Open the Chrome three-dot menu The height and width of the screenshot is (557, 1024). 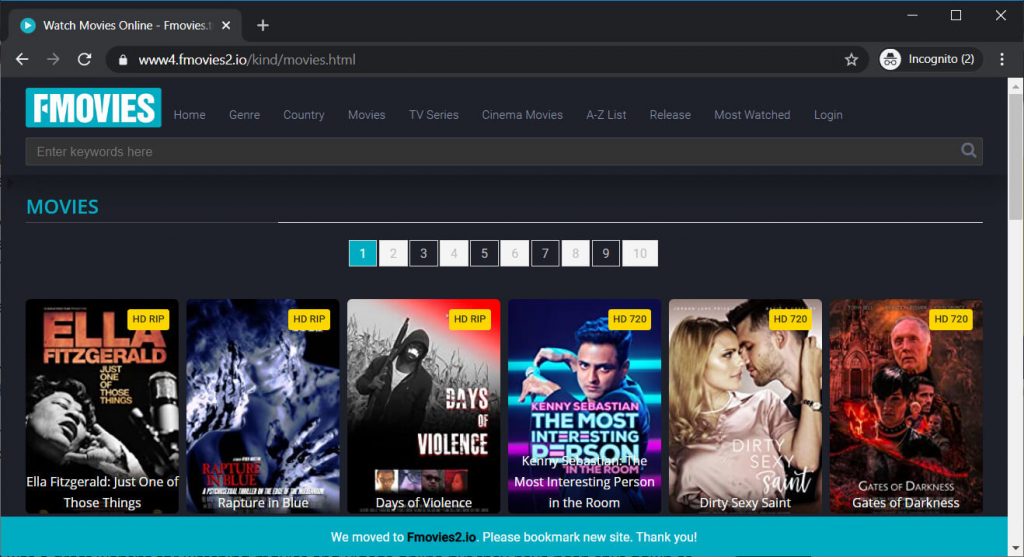tap(1002, 59)
